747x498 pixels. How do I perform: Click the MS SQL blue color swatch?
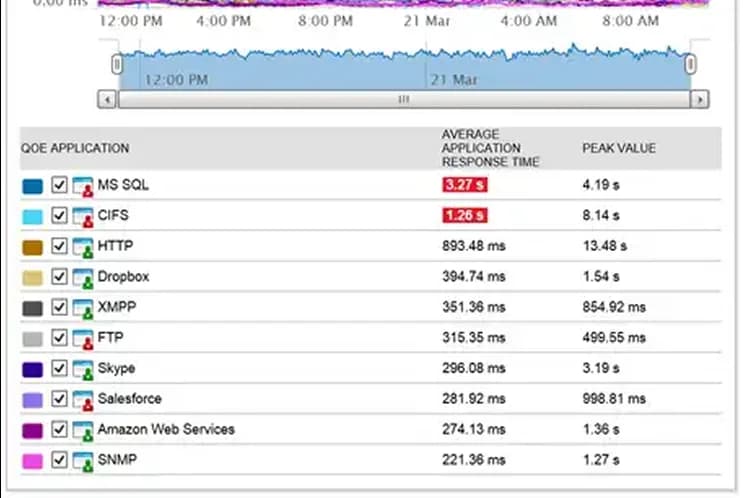tap(32, 186)
